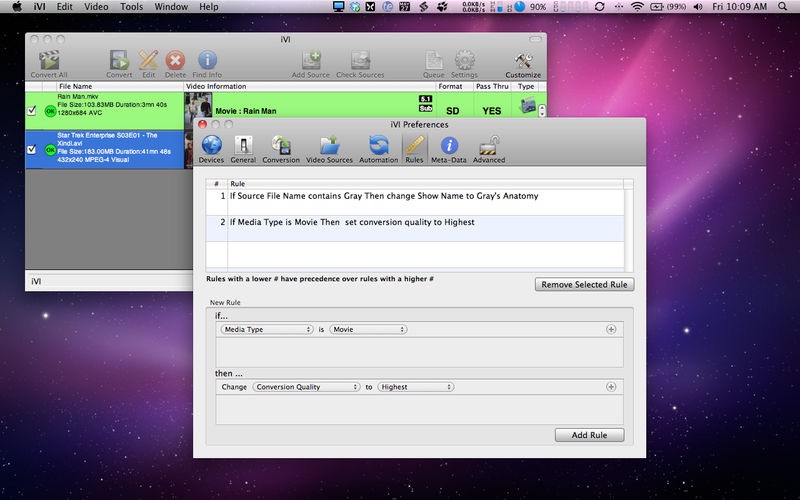
Task: Select the Automation preferences icon
Action: [379, 149]
